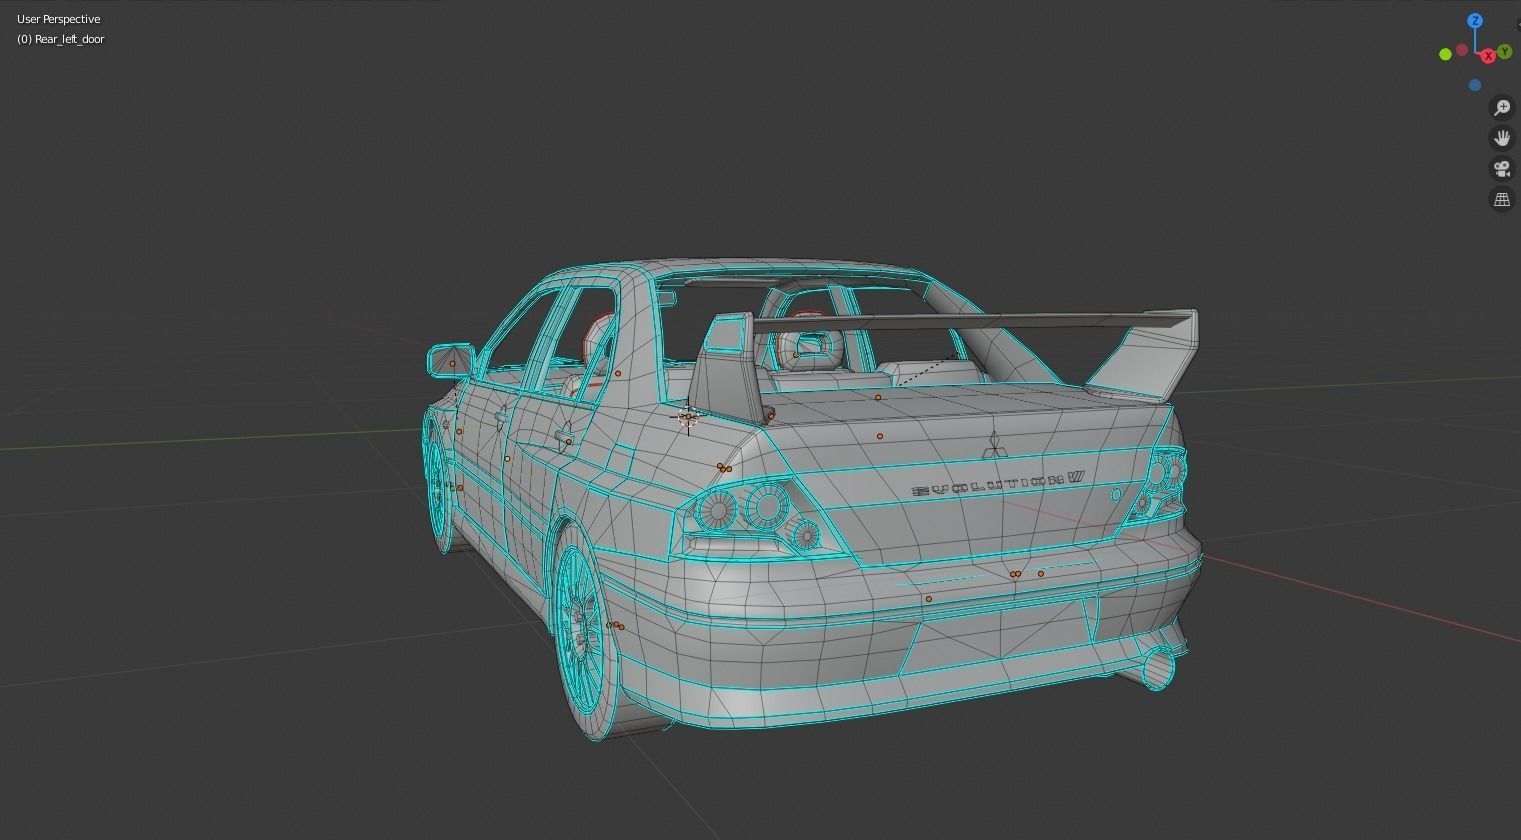Click the hand pan view button
The width and height of the screenshot is (1521, 840).
coord(1502,138)
